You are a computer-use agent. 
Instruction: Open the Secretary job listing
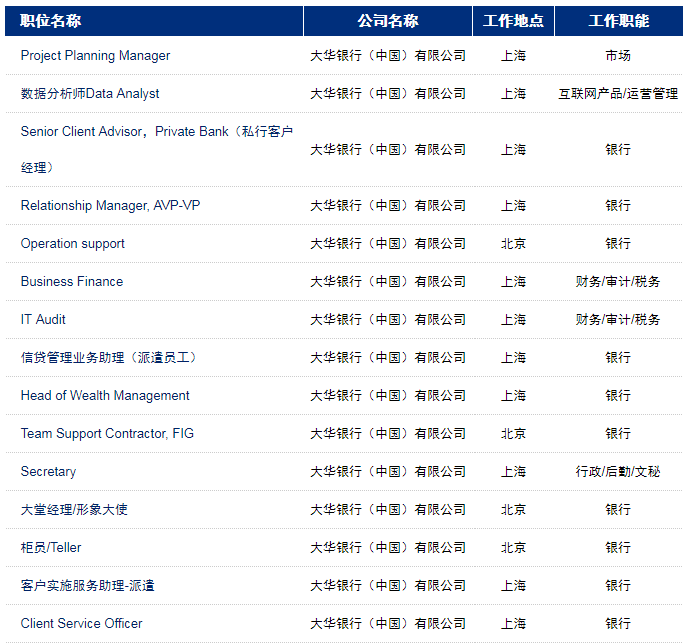point(48,472)
